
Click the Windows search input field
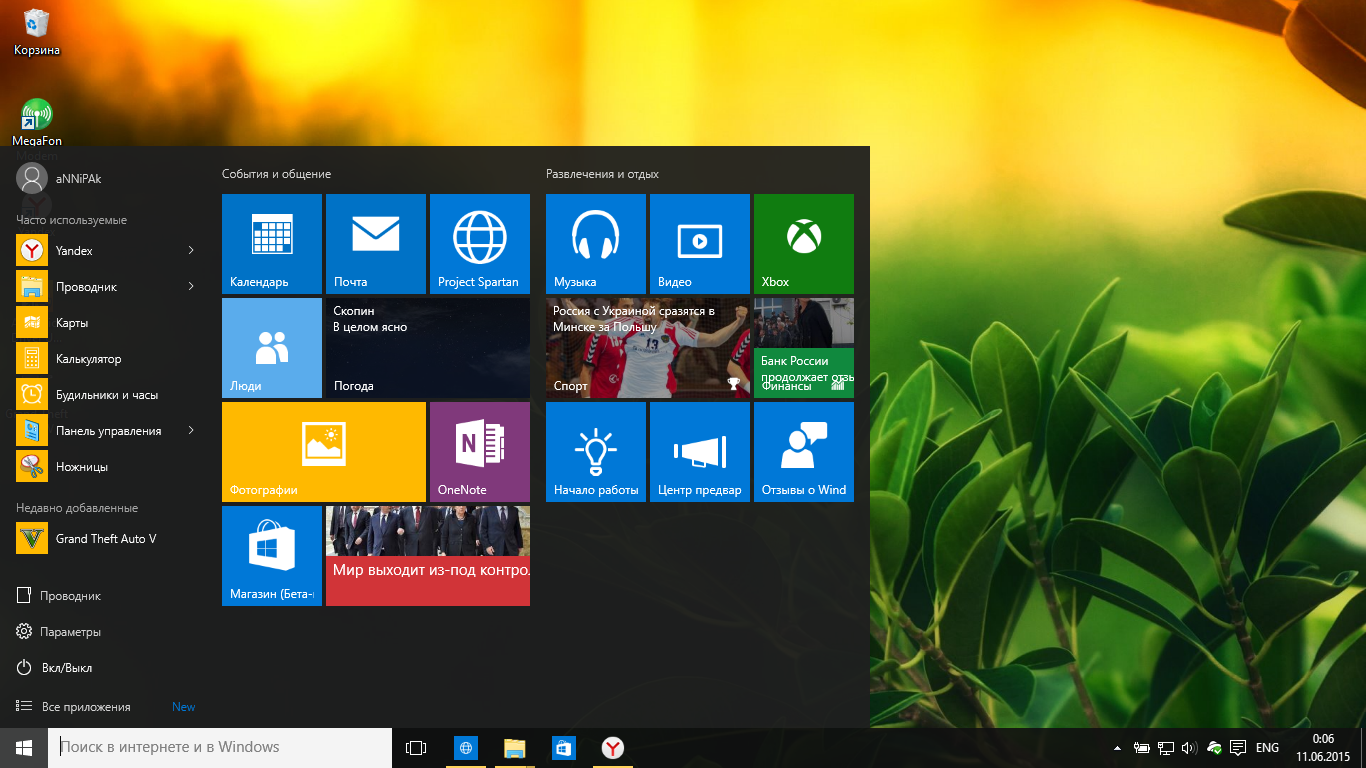(x=220, y=747)
